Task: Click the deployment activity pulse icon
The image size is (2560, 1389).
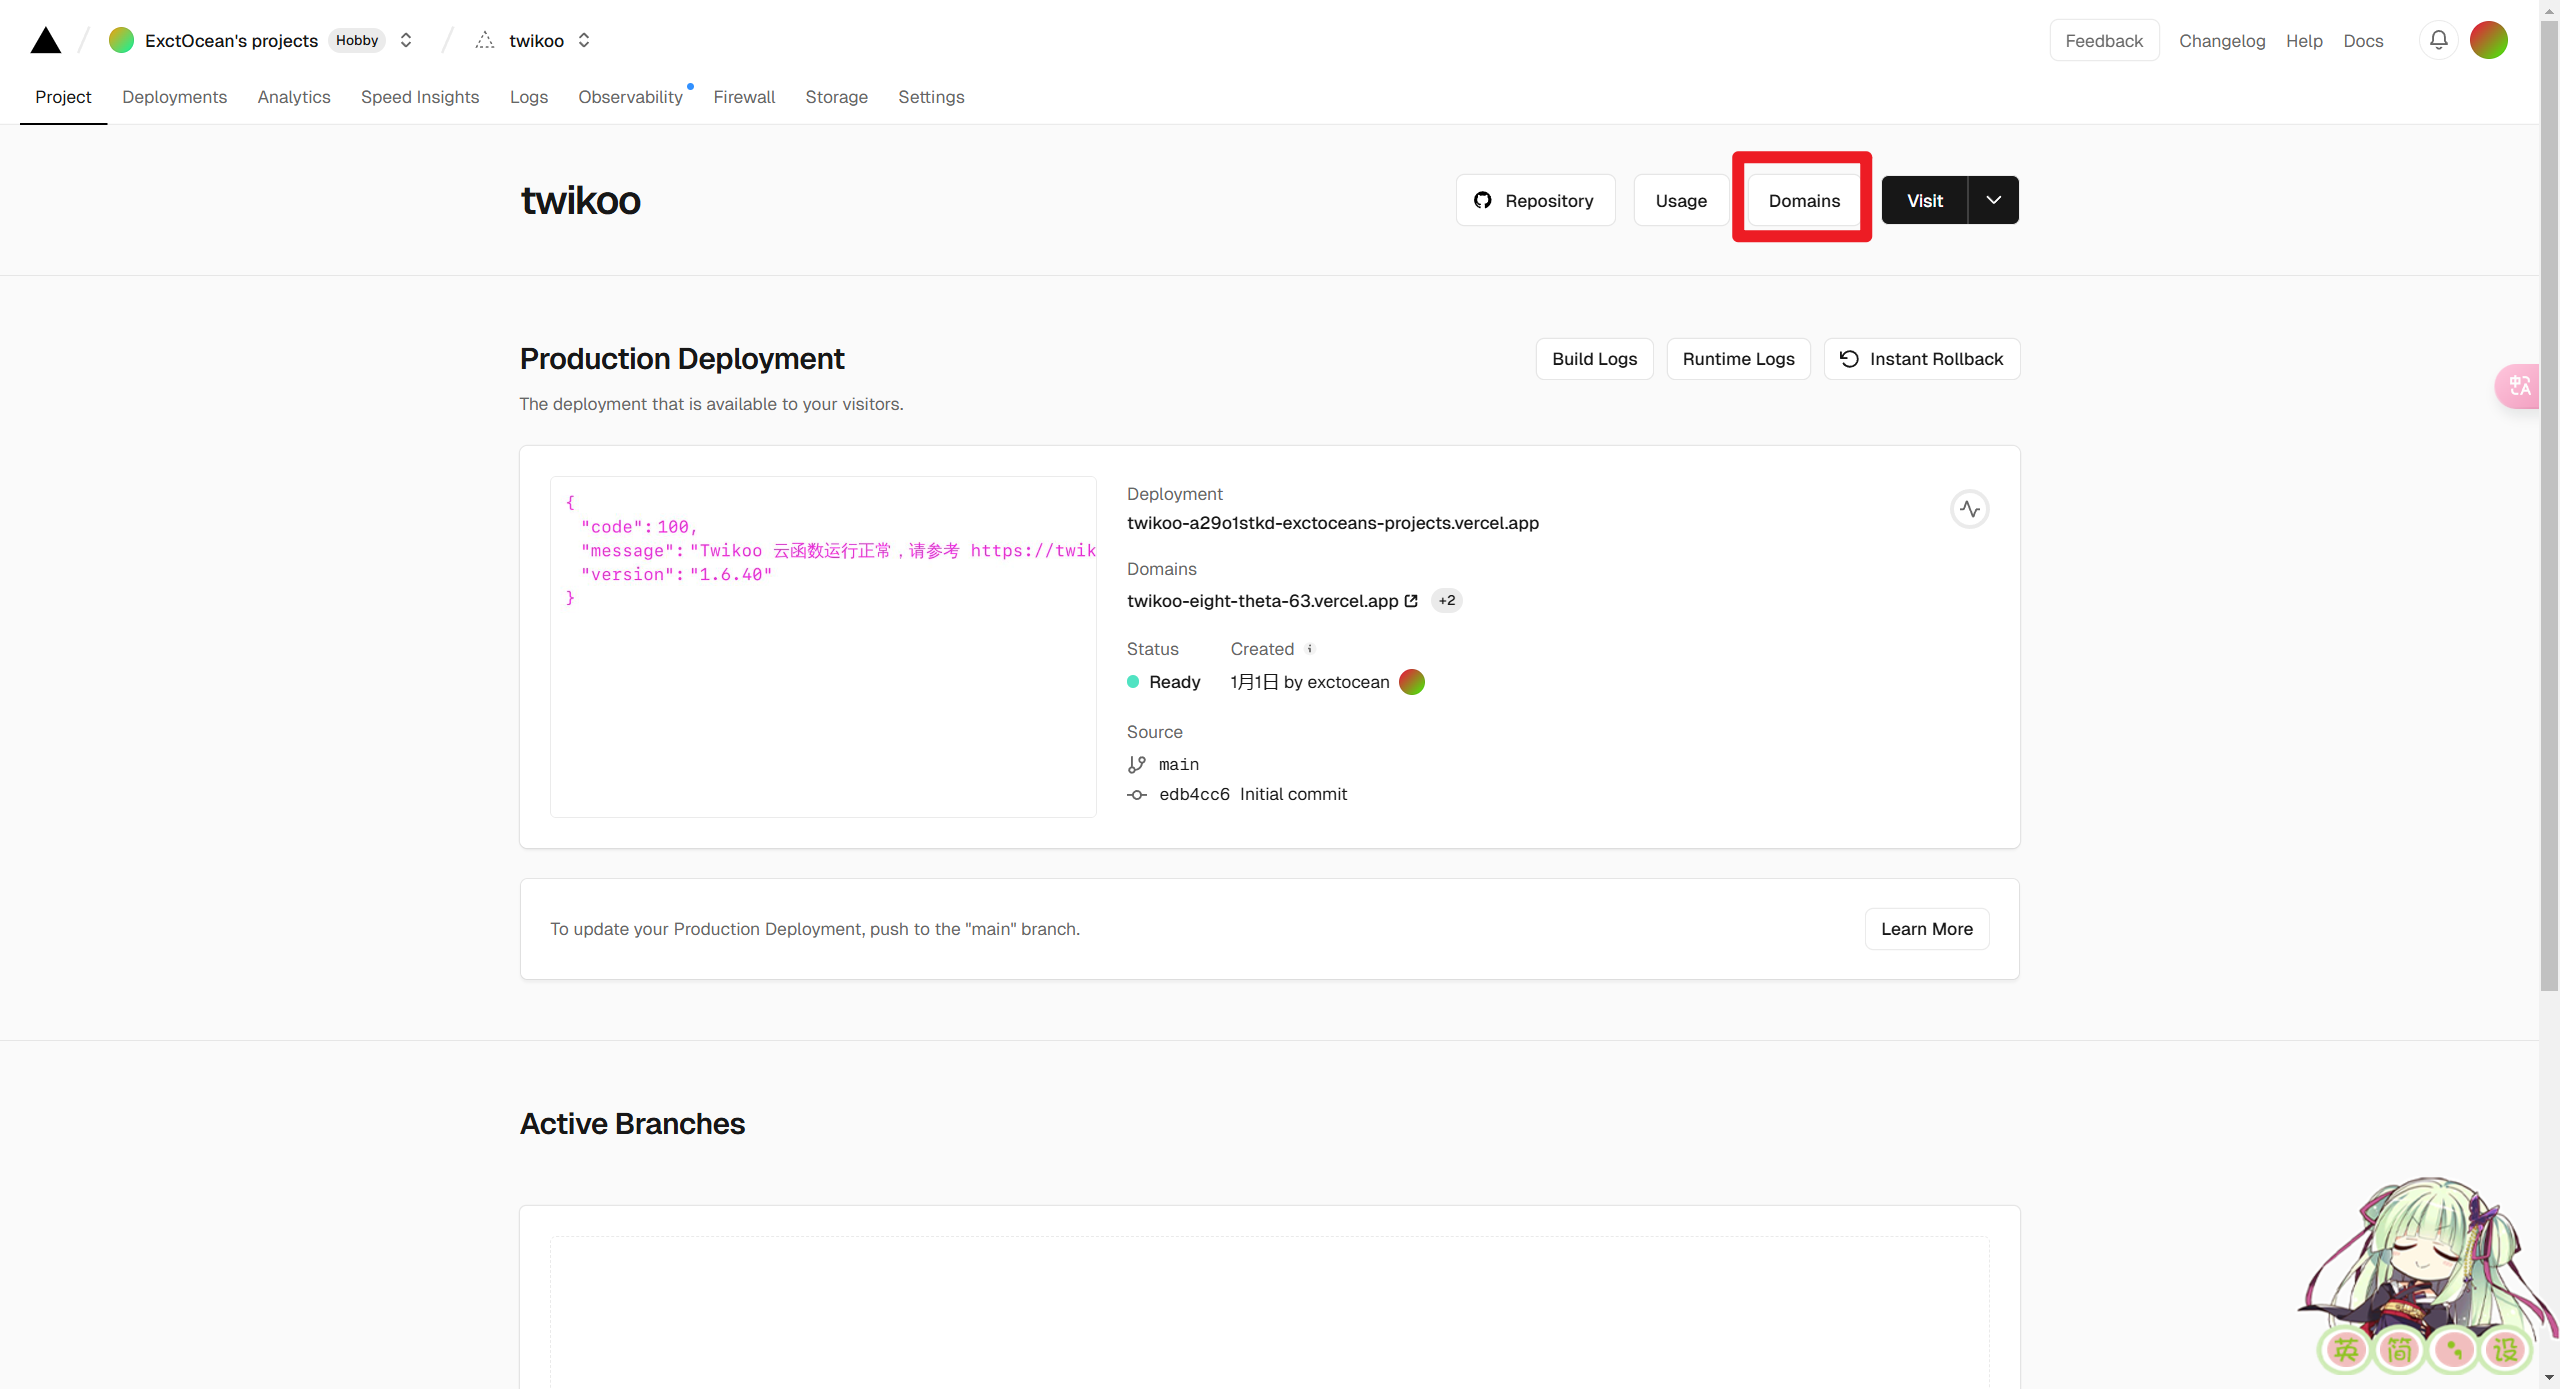Action: coord(1969,509)
